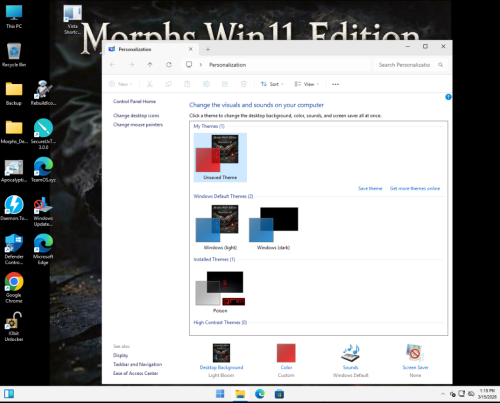Screen dimensions: 500x403
Task: Click the Save theme link
Action: click(x=370, y=188)
